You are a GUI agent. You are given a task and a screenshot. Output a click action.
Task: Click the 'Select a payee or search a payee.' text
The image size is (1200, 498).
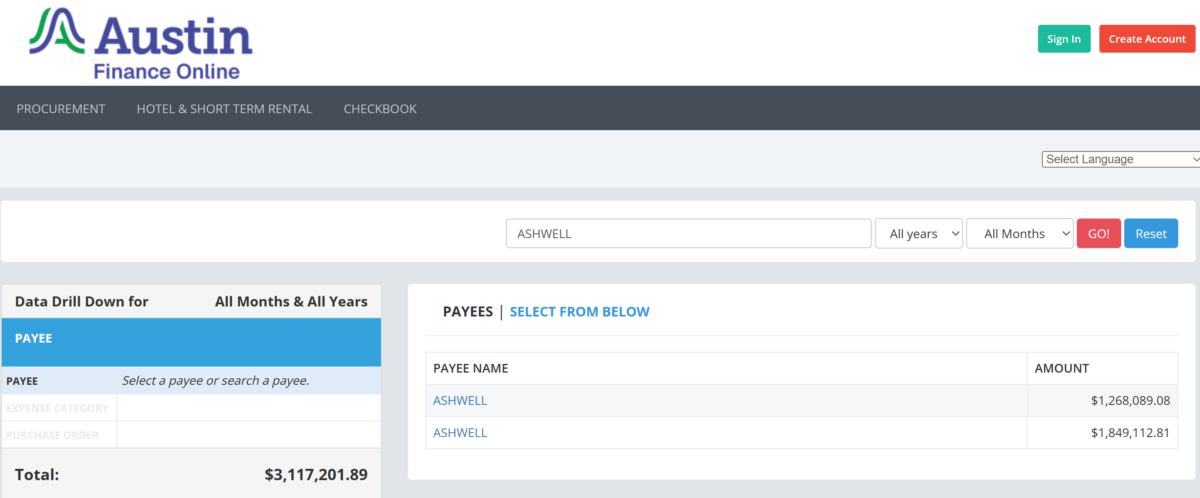[215, 380]
